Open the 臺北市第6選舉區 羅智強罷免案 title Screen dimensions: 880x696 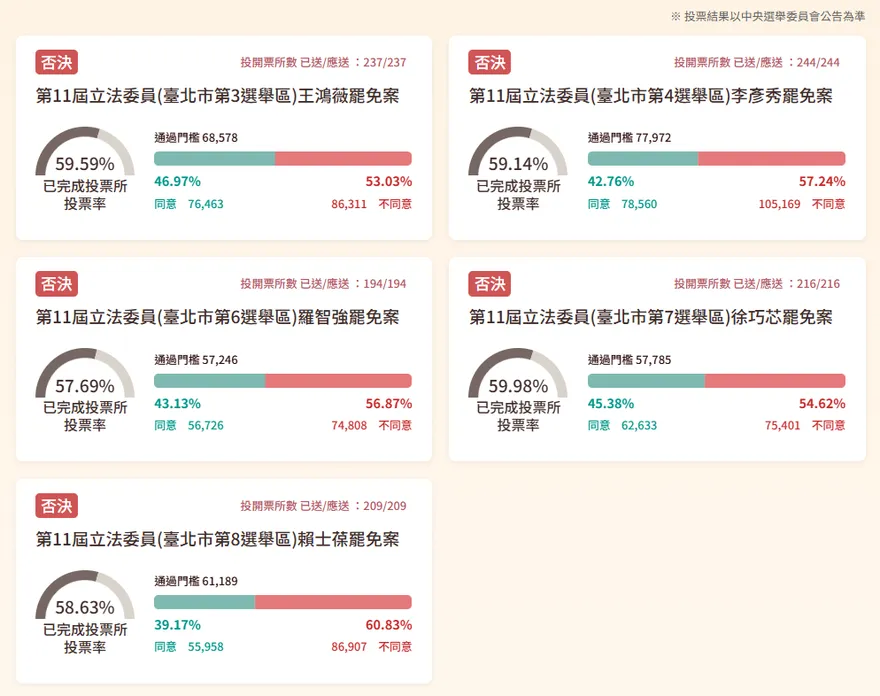click(217, 317)
